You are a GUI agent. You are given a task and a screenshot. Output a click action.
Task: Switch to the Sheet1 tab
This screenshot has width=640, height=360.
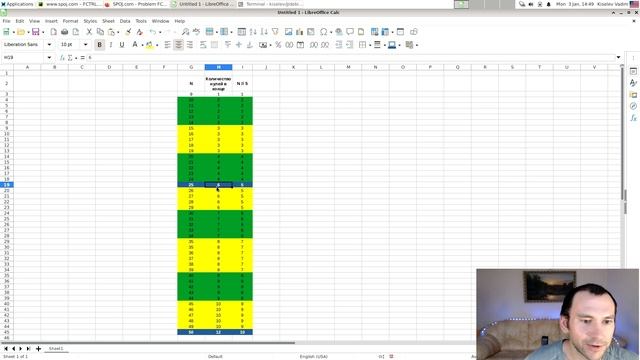[x=56, y=349]
